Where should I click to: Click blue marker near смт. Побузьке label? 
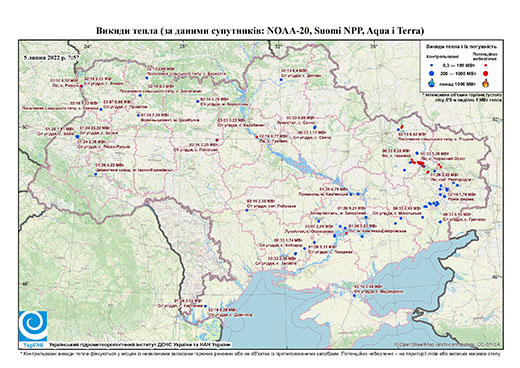[247, 210]
